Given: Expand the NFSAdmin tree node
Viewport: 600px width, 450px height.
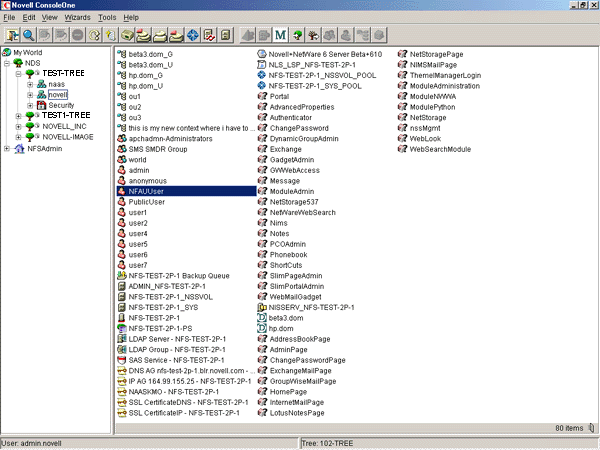Looking at the screenshot, I should point(8,149).
